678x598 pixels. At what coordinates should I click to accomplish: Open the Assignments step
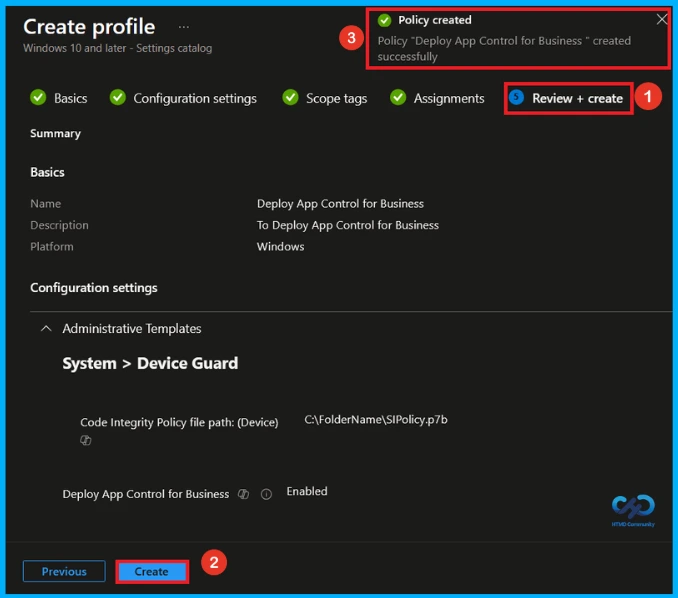437,98
